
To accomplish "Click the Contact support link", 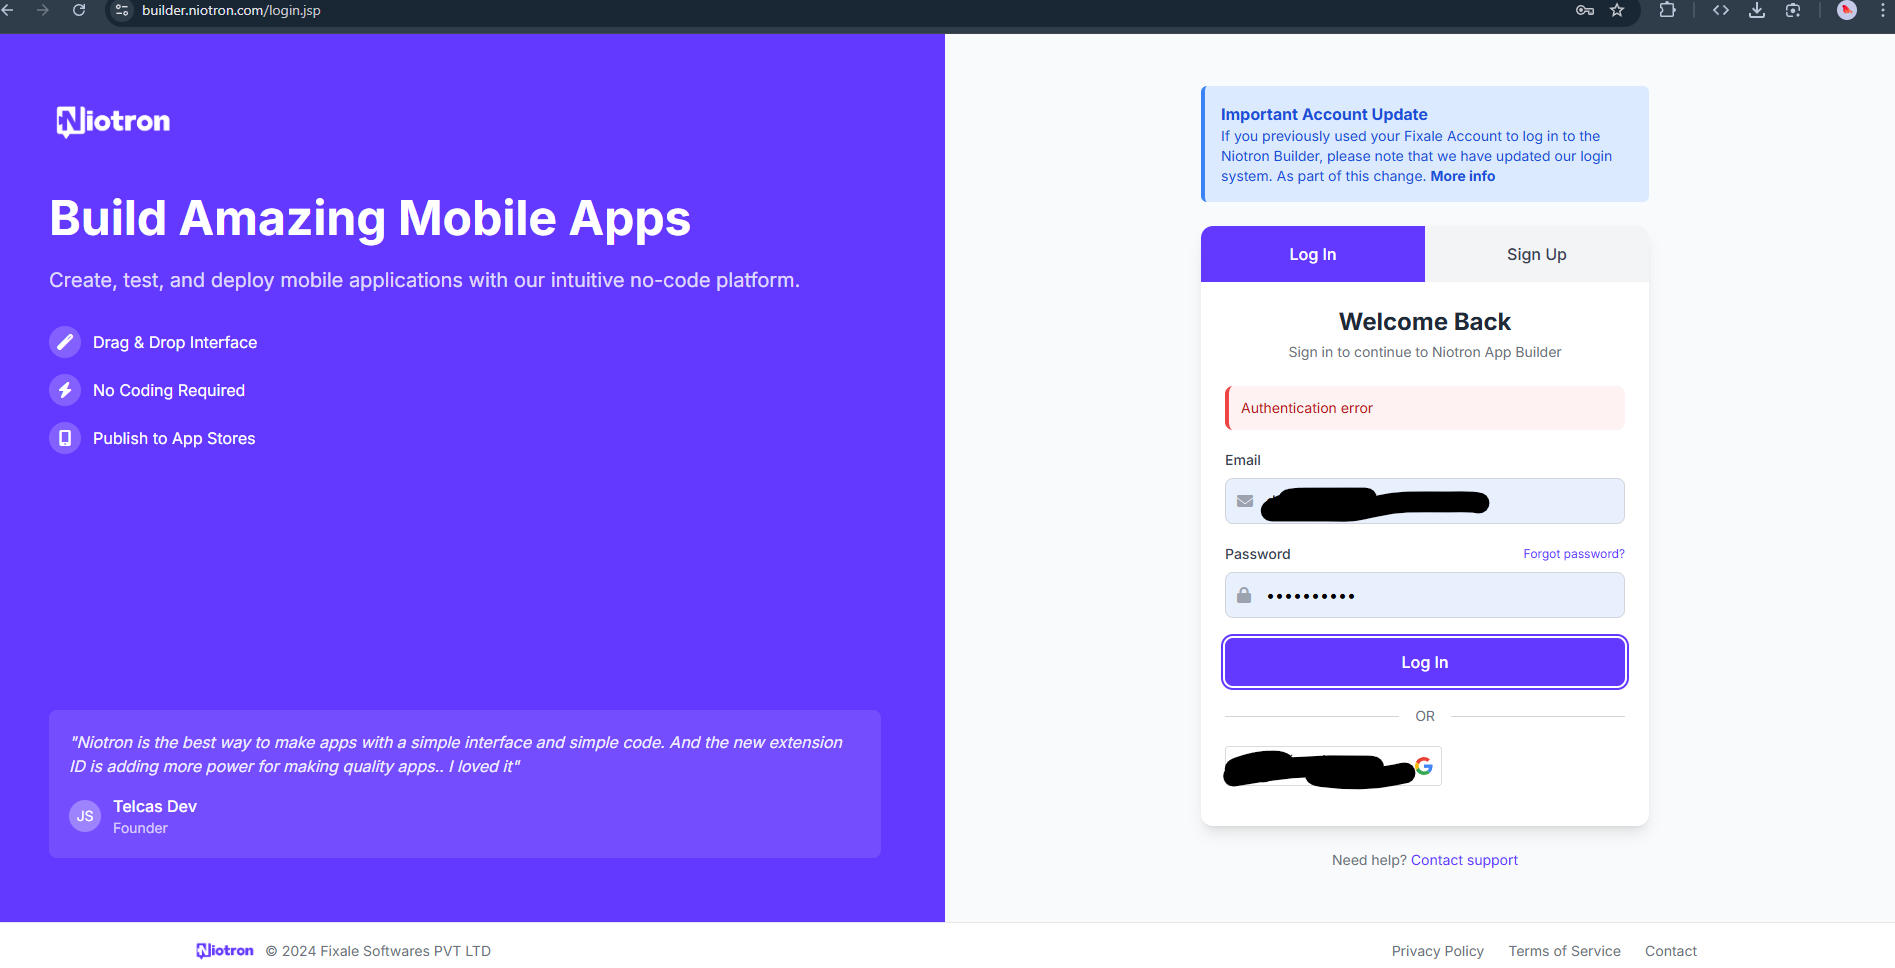I will (x=1464, y=860).
